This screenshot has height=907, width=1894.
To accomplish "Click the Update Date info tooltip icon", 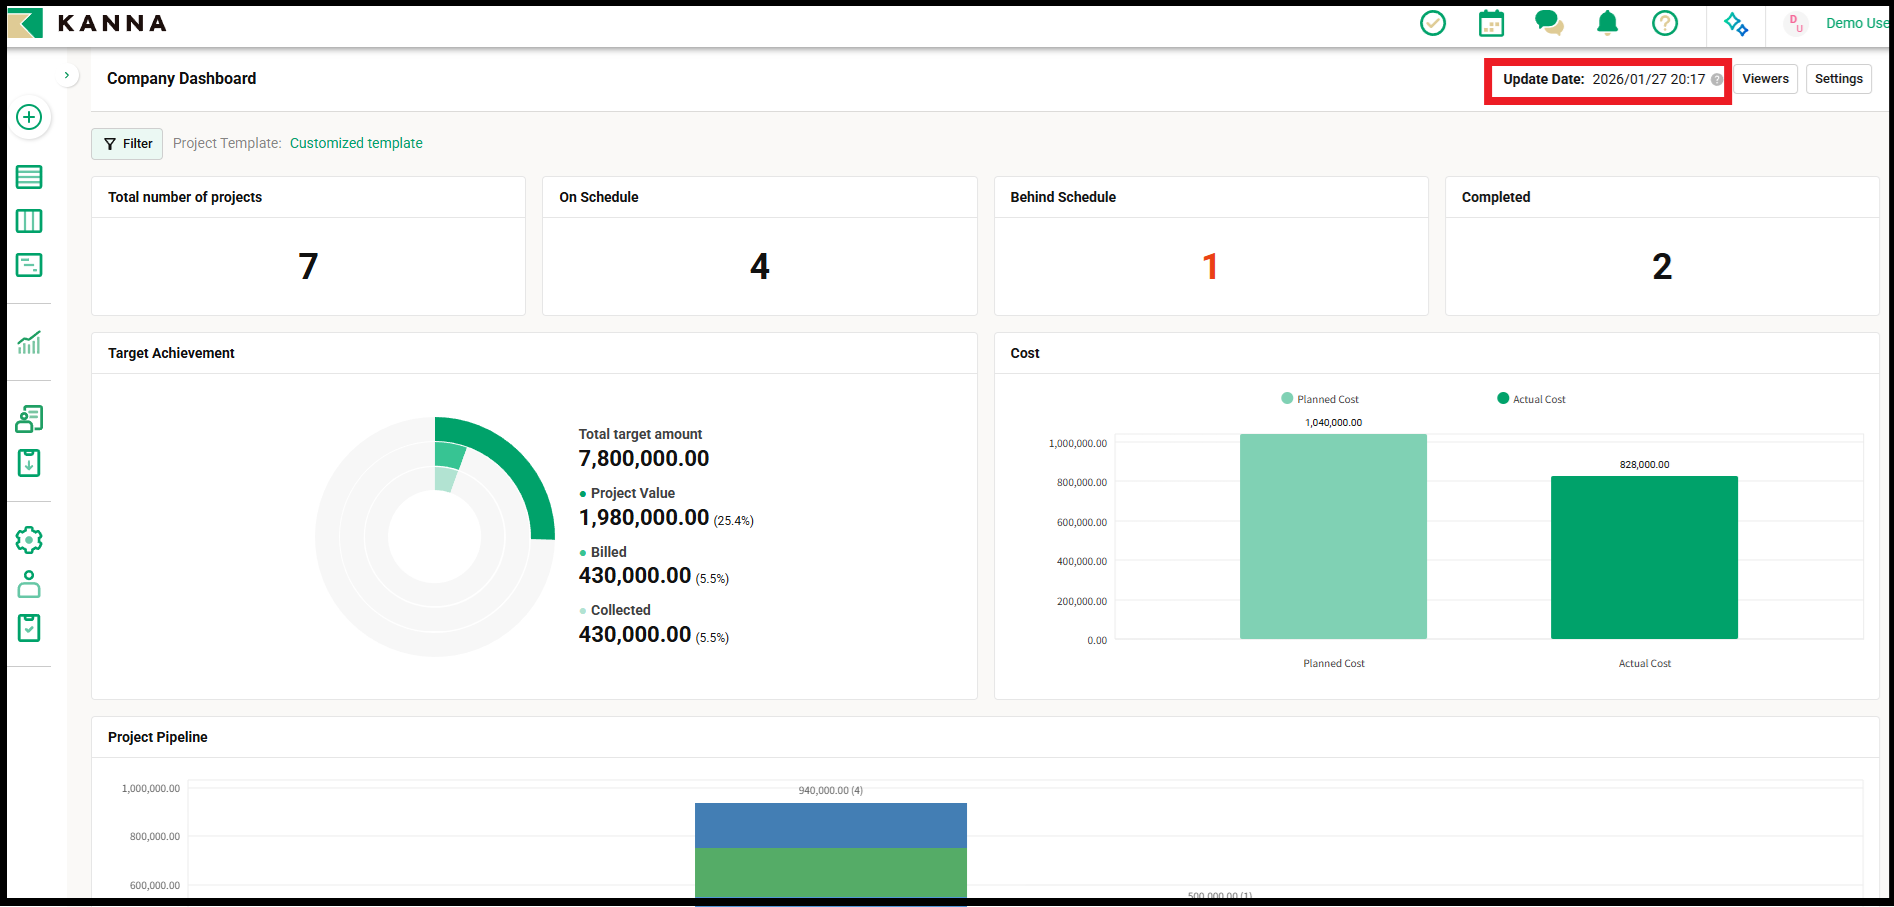I will (1717, 80).
